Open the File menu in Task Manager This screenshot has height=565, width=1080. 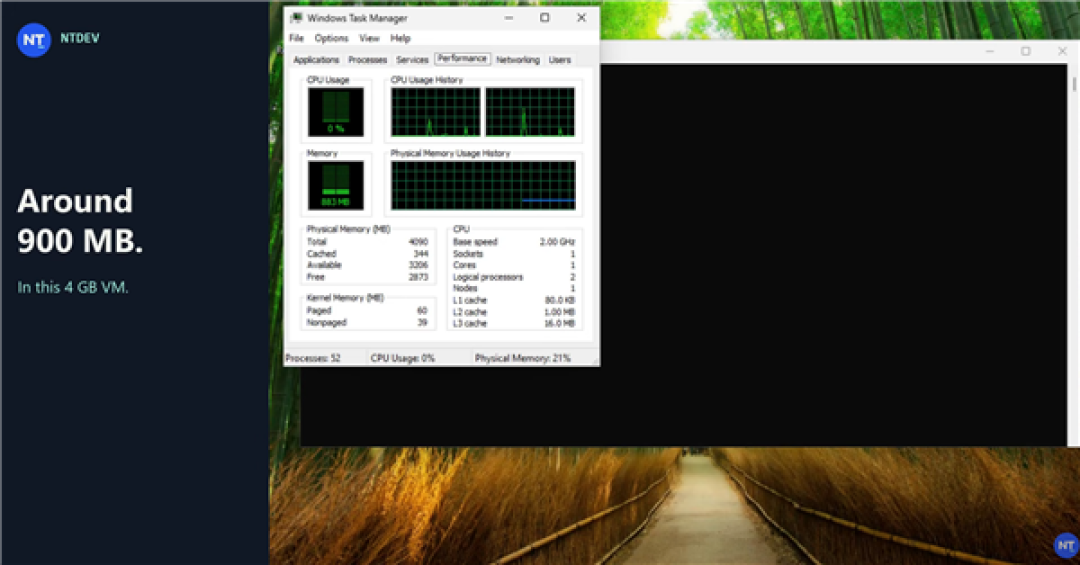click(296, 39)
